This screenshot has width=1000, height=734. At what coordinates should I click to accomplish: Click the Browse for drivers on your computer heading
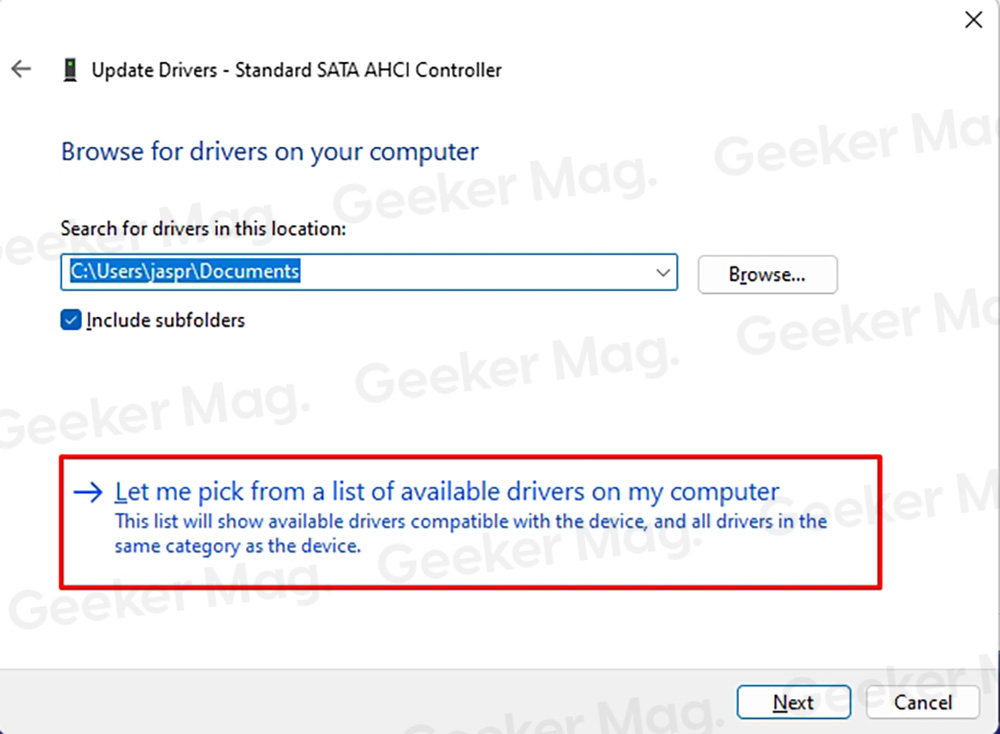click(x=270, y=152)
